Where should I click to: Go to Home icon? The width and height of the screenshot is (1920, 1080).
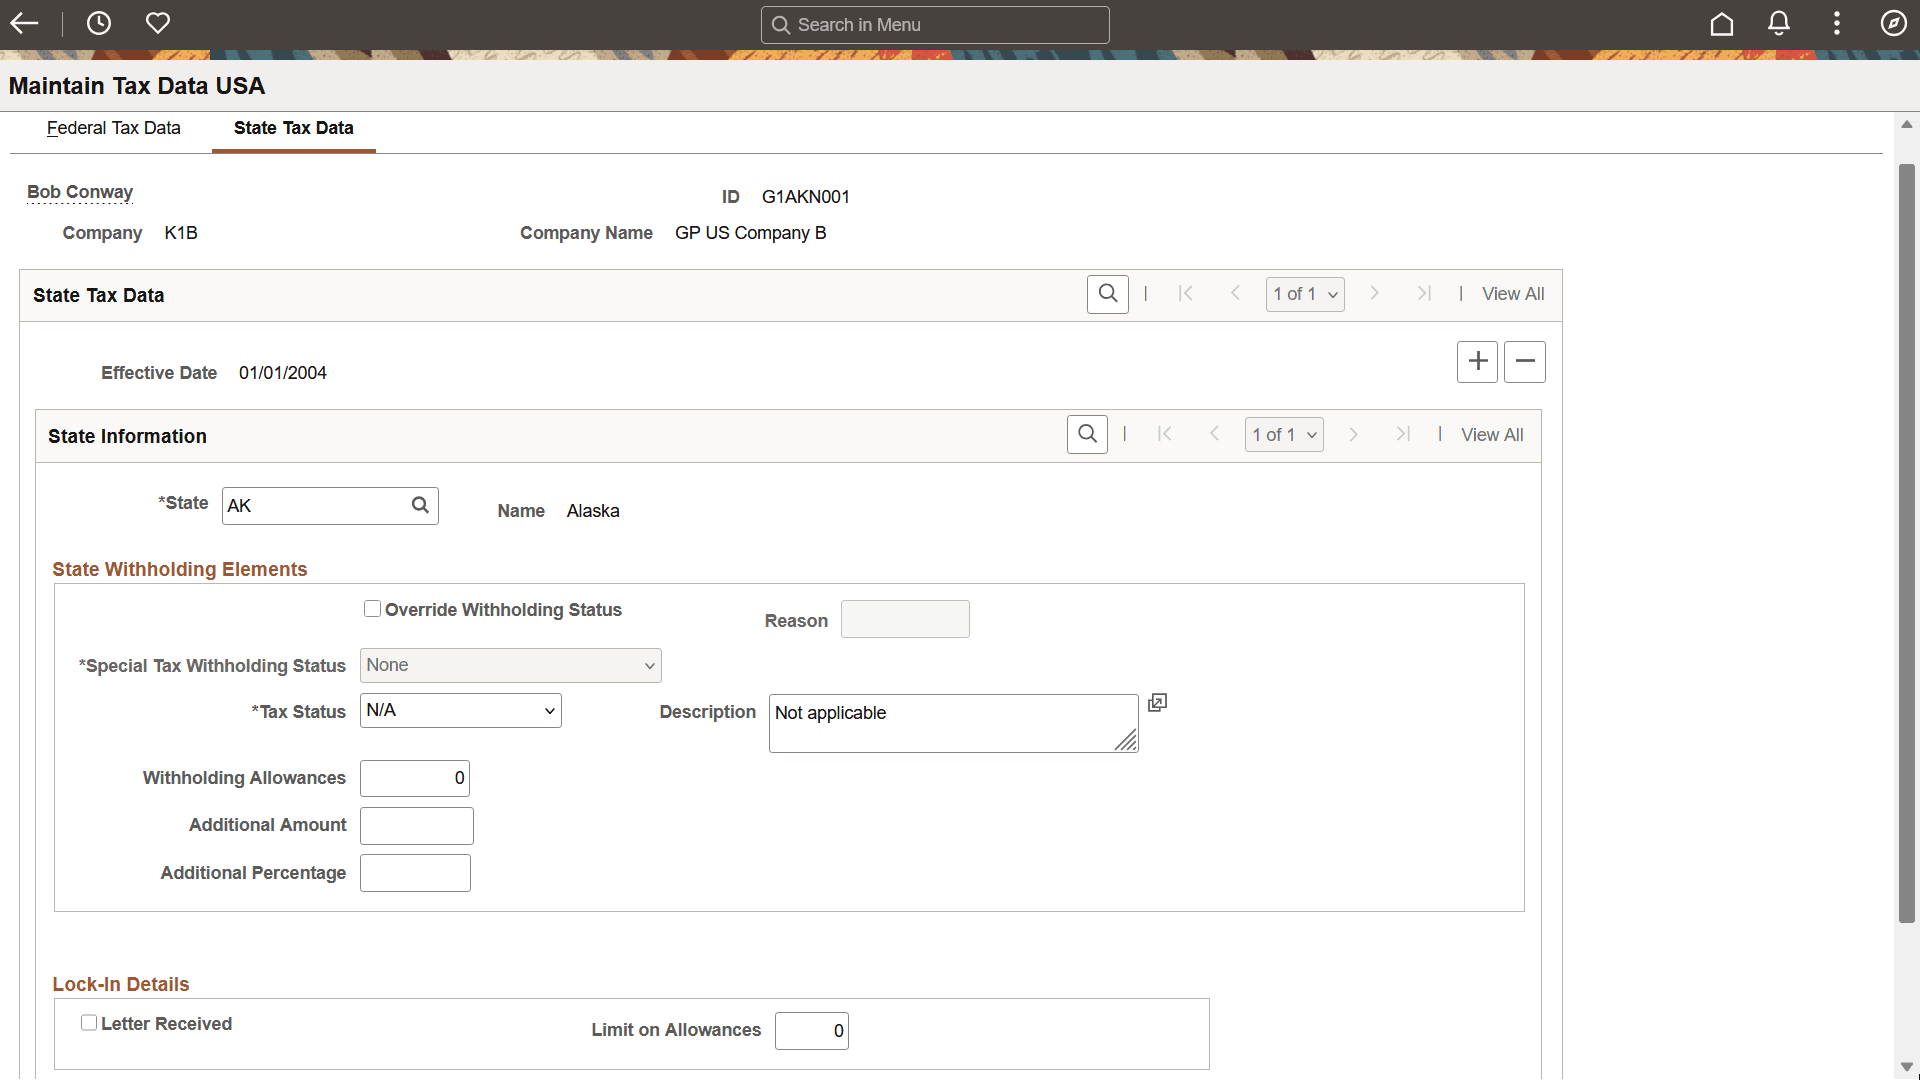pos(1721,24)
